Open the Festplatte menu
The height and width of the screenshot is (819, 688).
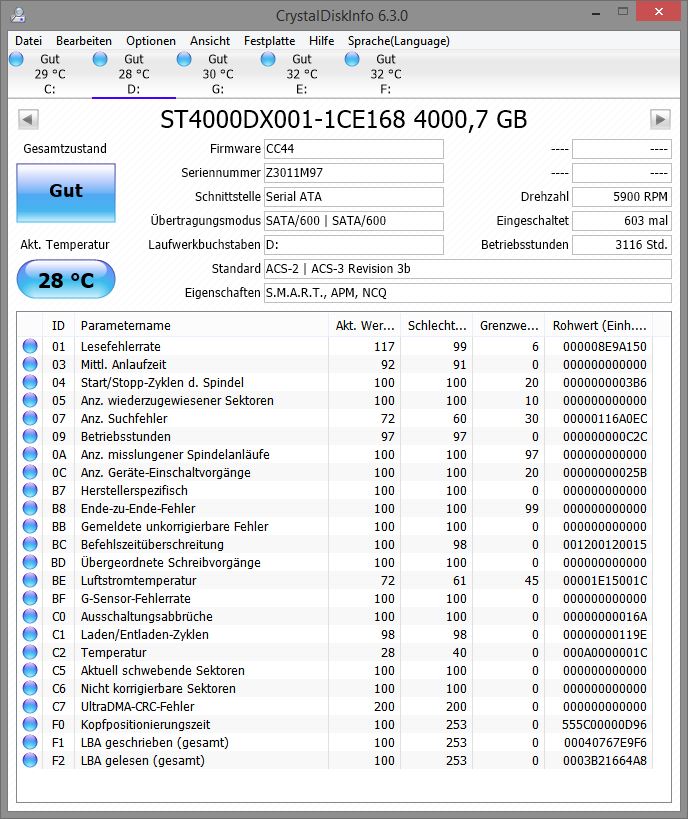click(269, 41)
